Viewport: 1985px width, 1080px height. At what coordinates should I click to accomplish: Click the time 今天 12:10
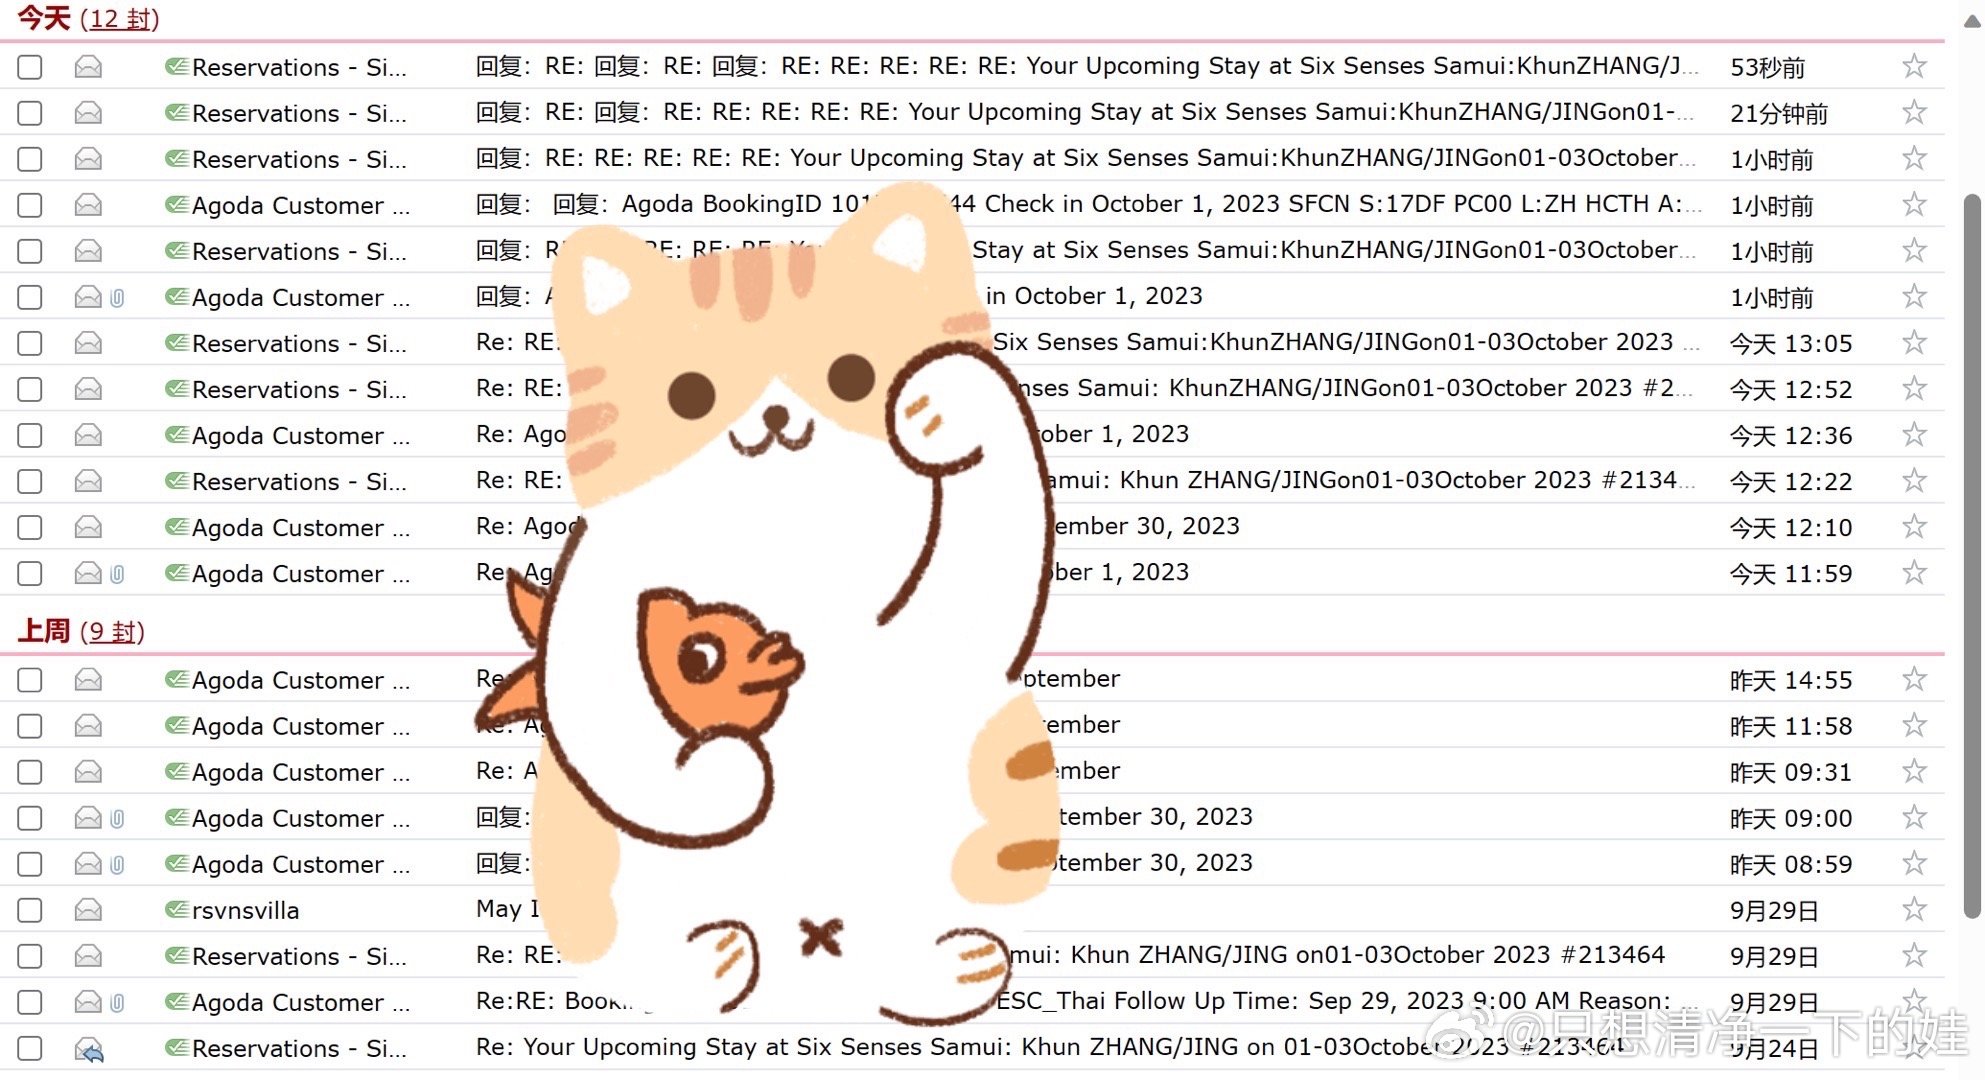pyautogui.click(x=1791, y=527)
